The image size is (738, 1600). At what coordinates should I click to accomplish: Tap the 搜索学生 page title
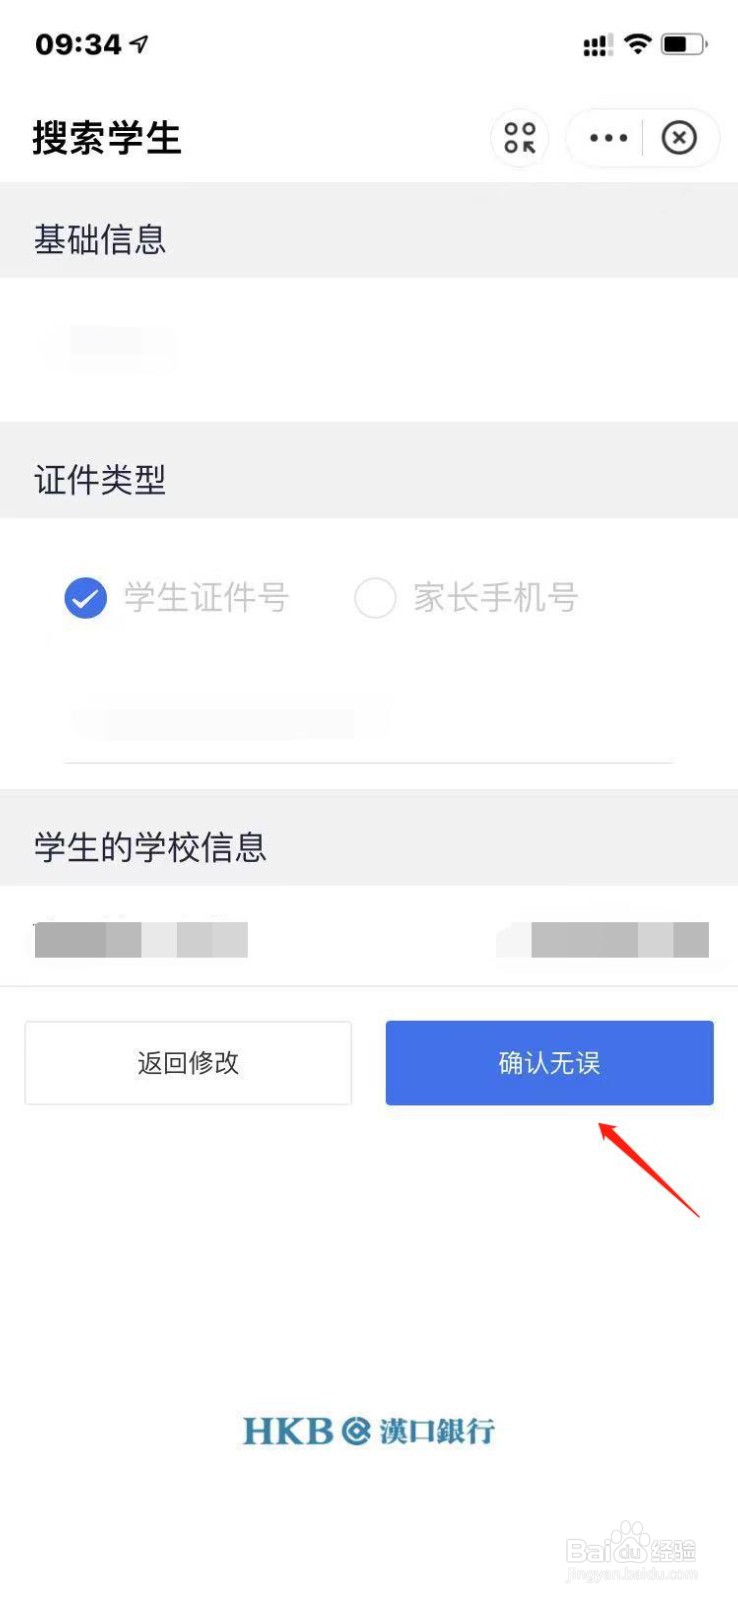[107, 138]
